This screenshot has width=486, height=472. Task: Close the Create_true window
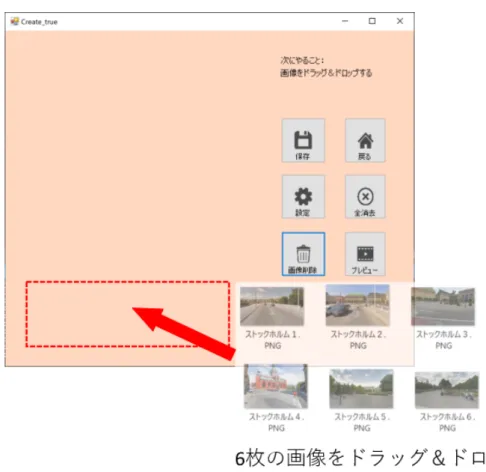click(400, 21)
